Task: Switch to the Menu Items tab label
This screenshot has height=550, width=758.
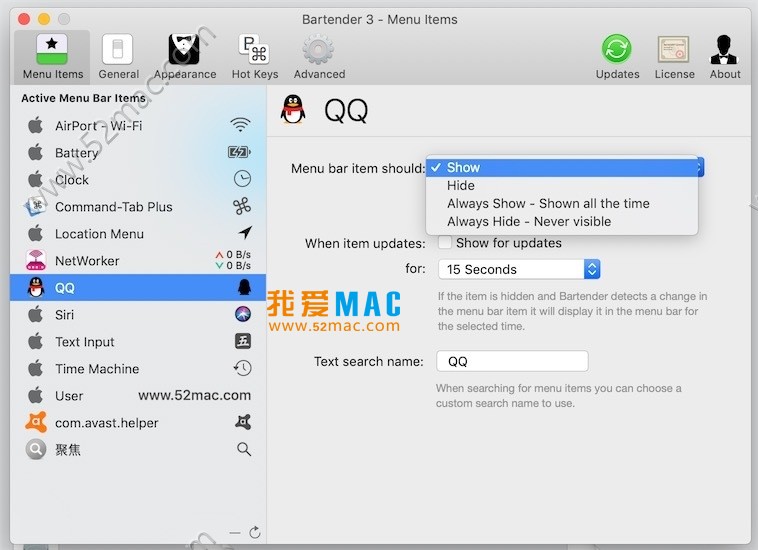Action: [x=53, y=74]
